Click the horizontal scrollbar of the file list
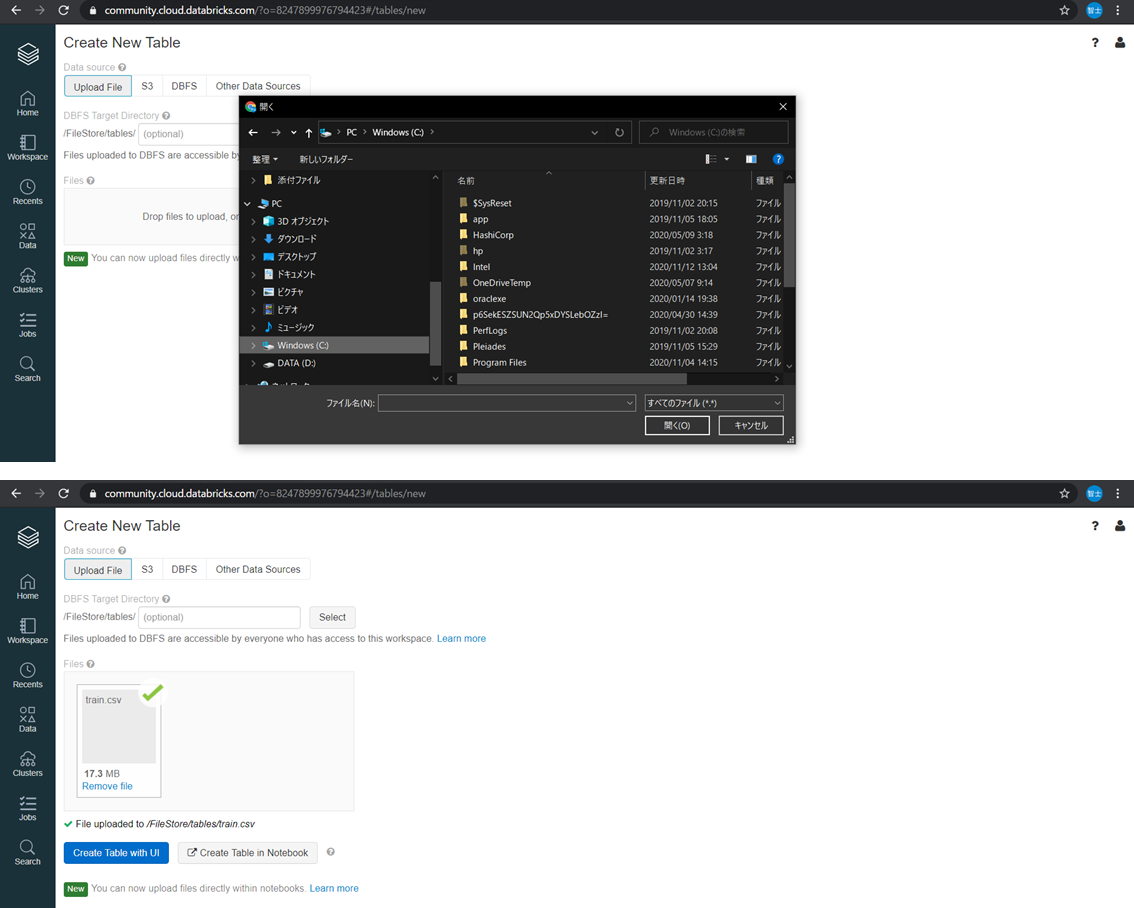 [x=571, y=379]
